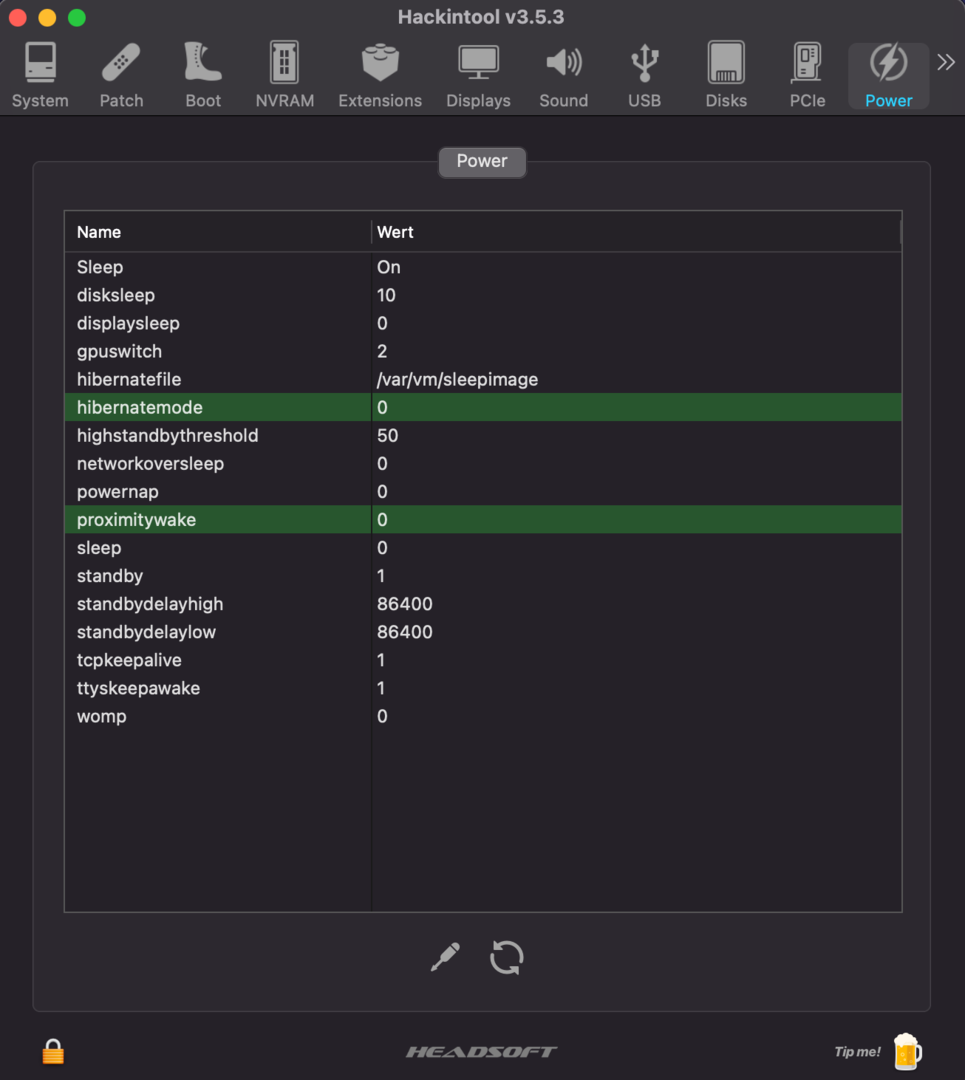Select the tcpkeepalive row
This screenshot has height=1080, width=965.
(x=483, y=661)
